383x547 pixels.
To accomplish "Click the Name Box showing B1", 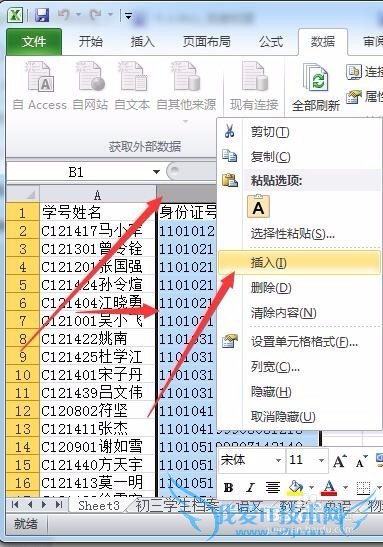I will [76, 172].
